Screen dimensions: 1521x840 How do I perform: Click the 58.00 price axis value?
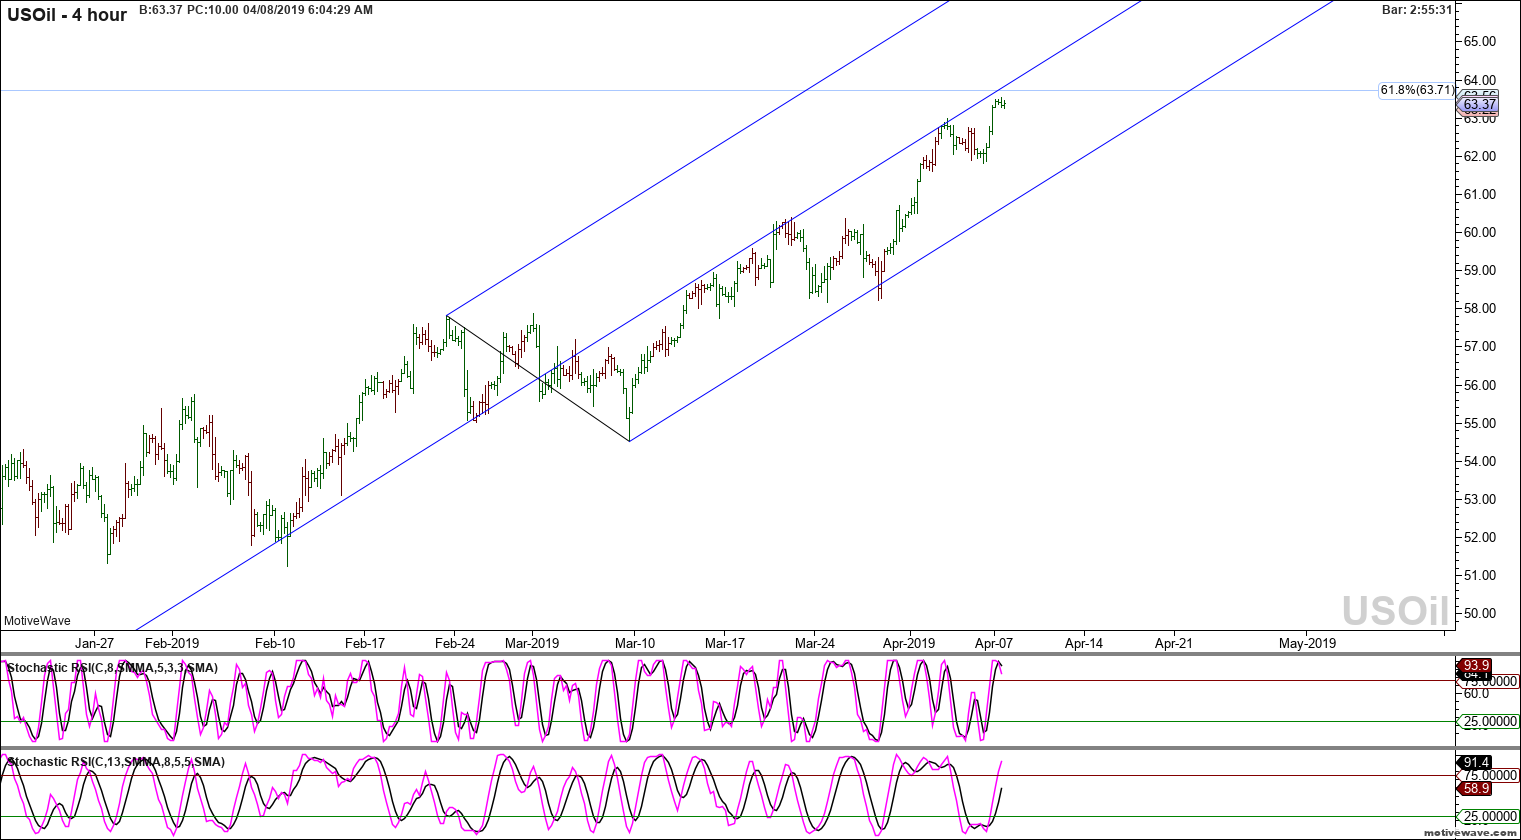[x=1480, y=309]
